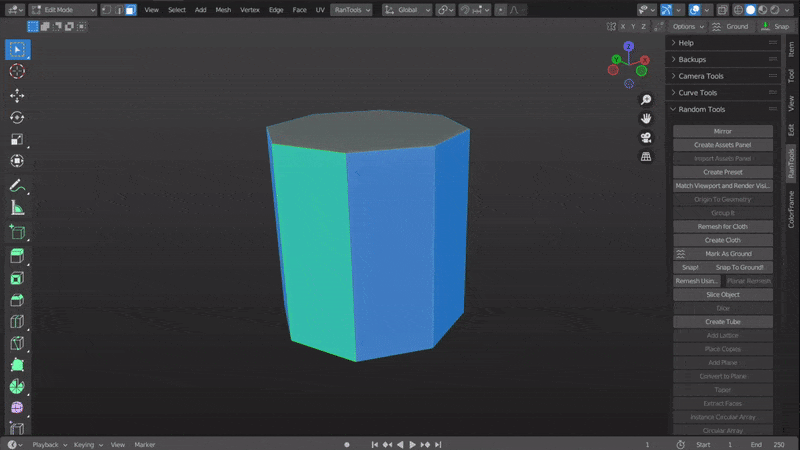Activate the 3D Cursor tool
The image size is (800, 450).
[x=17, y=71]
